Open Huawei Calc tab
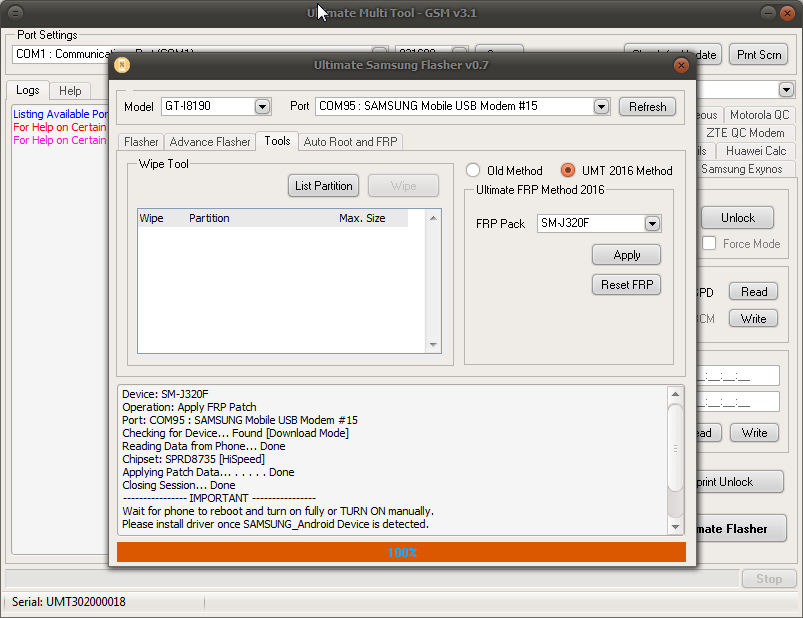The height and width of the screenshot is (618, 803). point(756,151)
